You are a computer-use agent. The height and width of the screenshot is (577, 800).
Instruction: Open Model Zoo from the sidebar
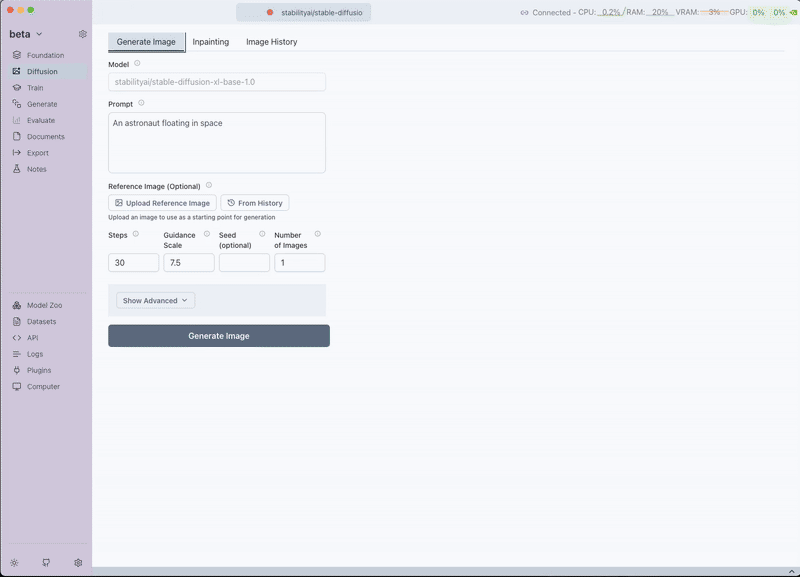(44, 305)
